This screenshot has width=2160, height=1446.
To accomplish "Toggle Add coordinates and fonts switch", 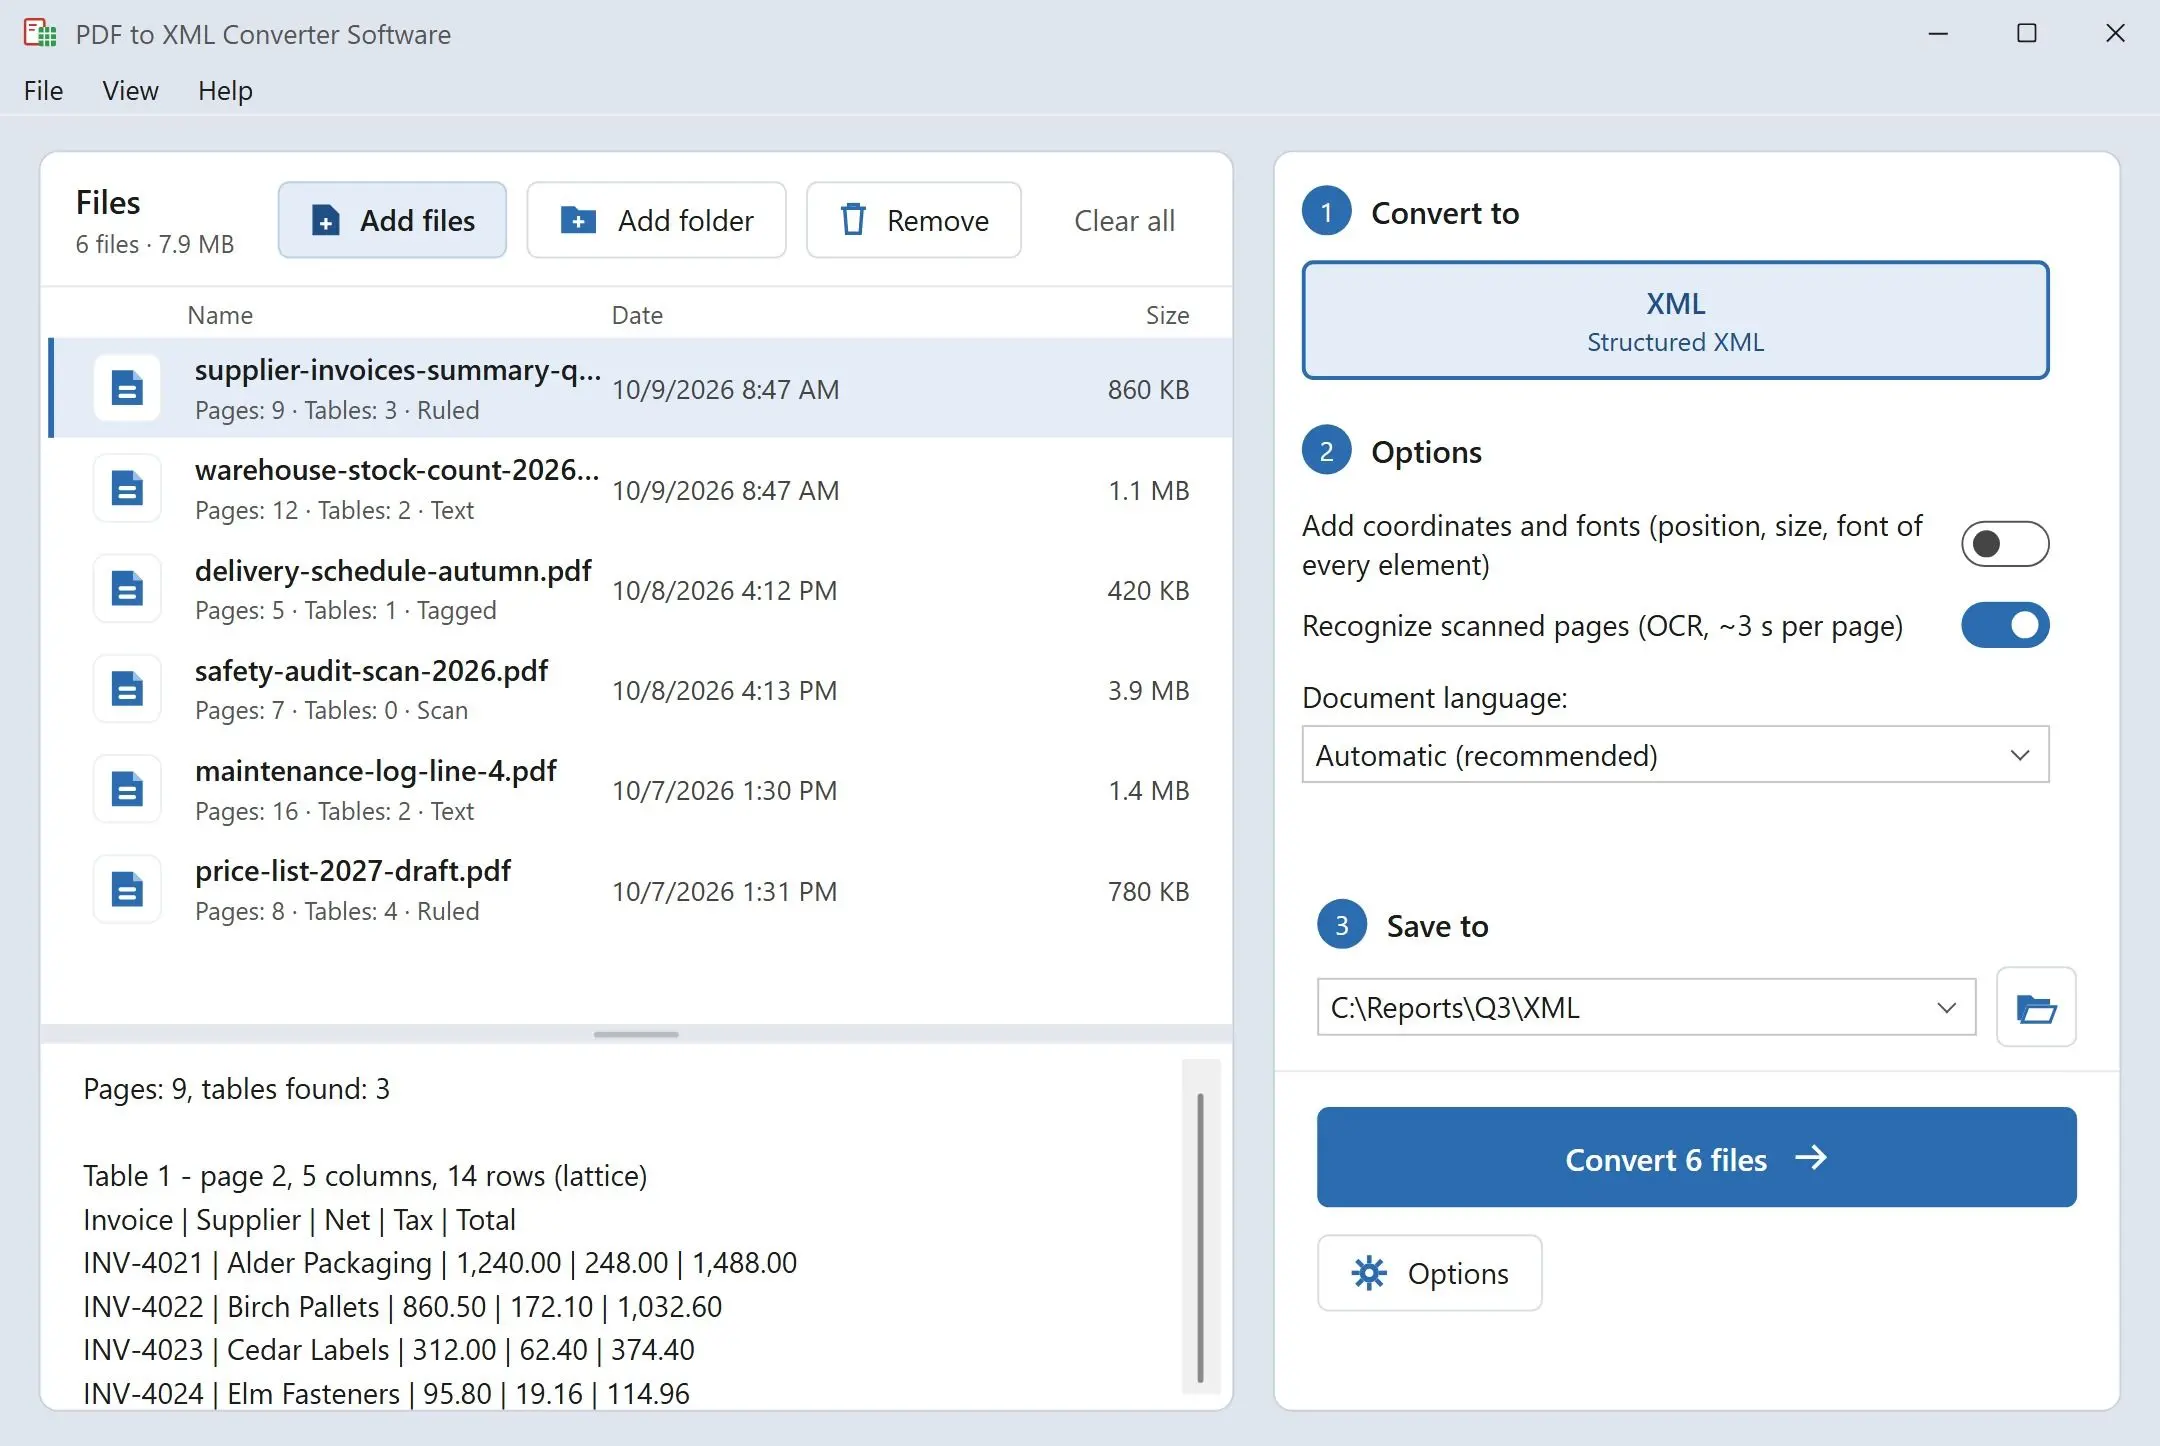I will (2005, 544).
